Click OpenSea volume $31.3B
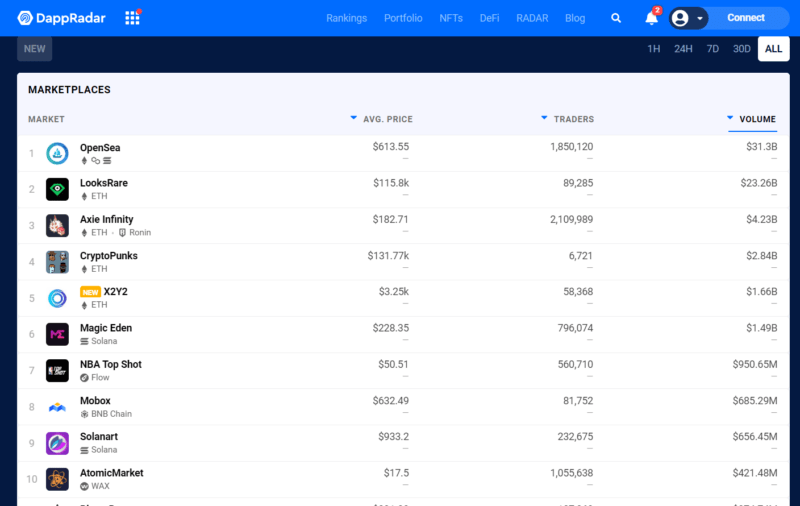Viewport: 800px width, 506px height. (x=762, y=147)
